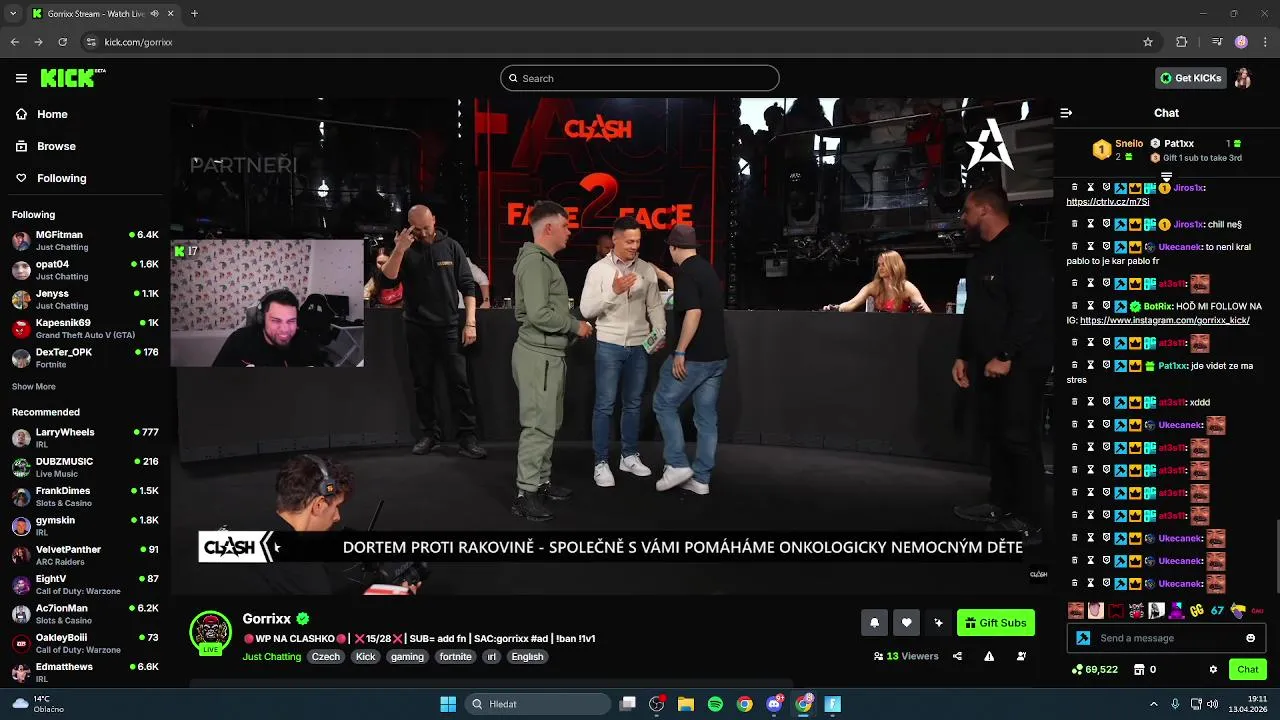Click the Gorrixx channel avatar
1280x720 pixels.
tap(210, 632)
